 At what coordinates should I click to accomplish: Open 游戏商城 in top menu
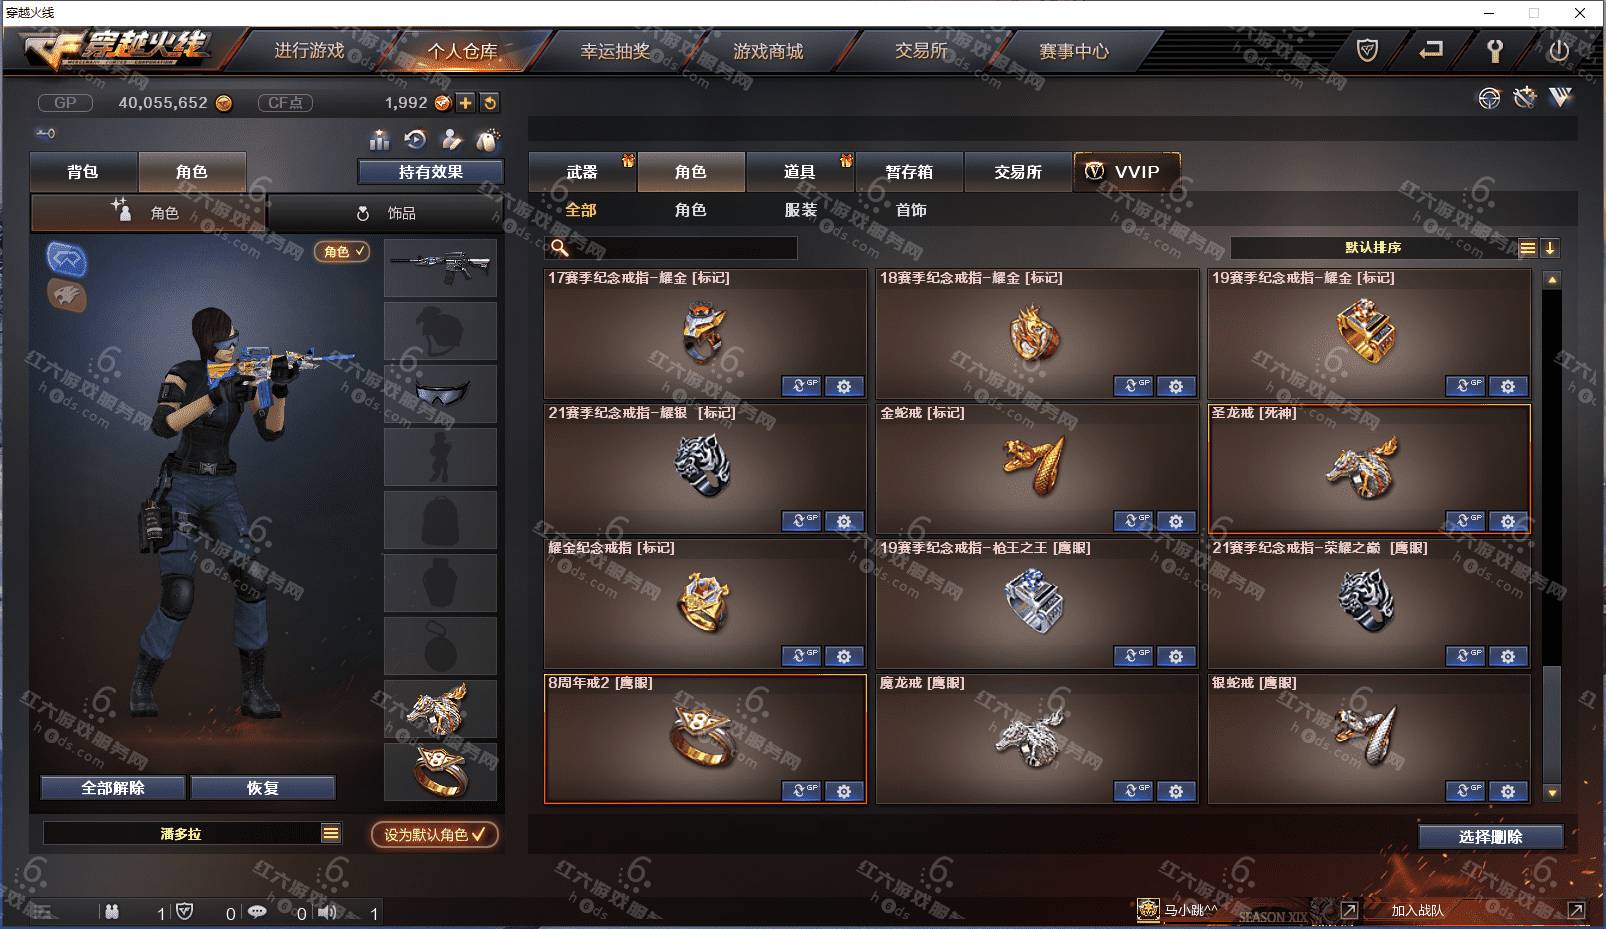click(x=768, y=51)
